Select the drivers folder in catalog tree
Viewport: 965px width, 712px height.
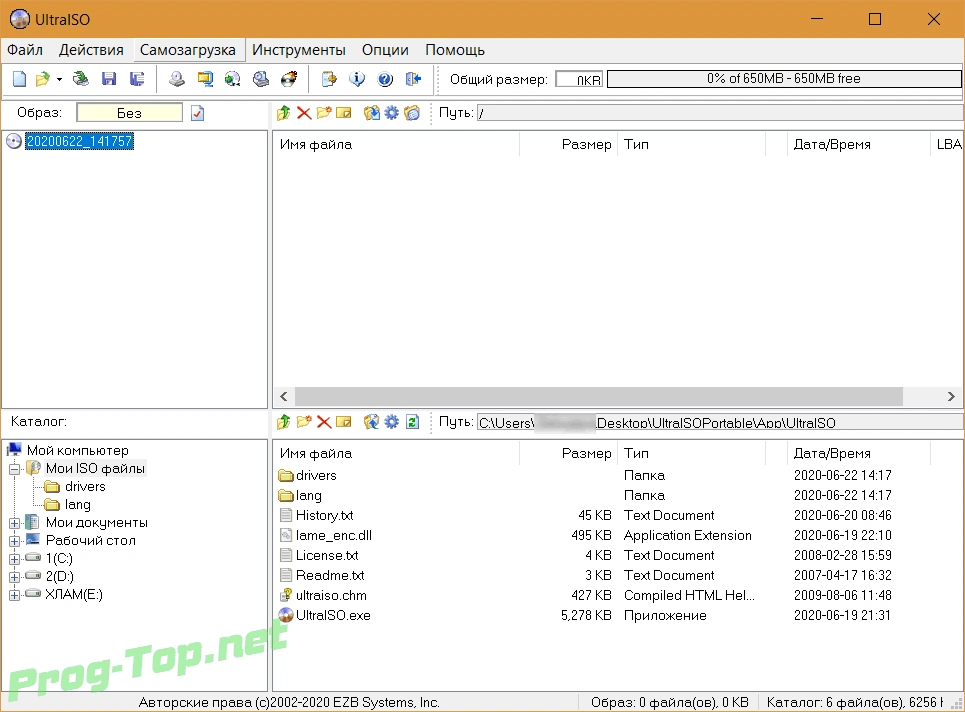coord(85,487)
